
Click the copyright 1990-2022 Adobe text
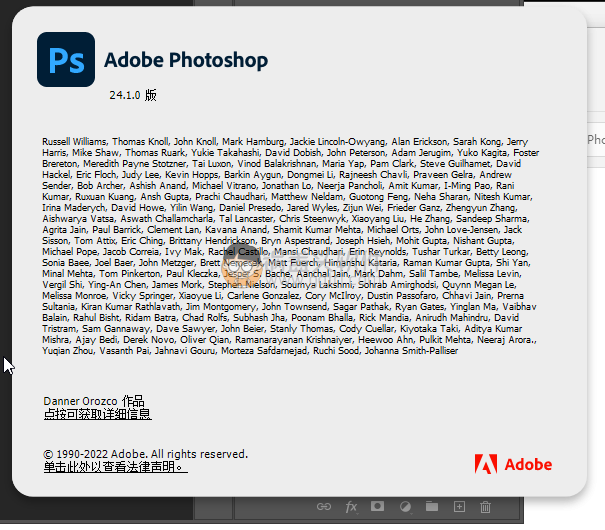point(145,454)
